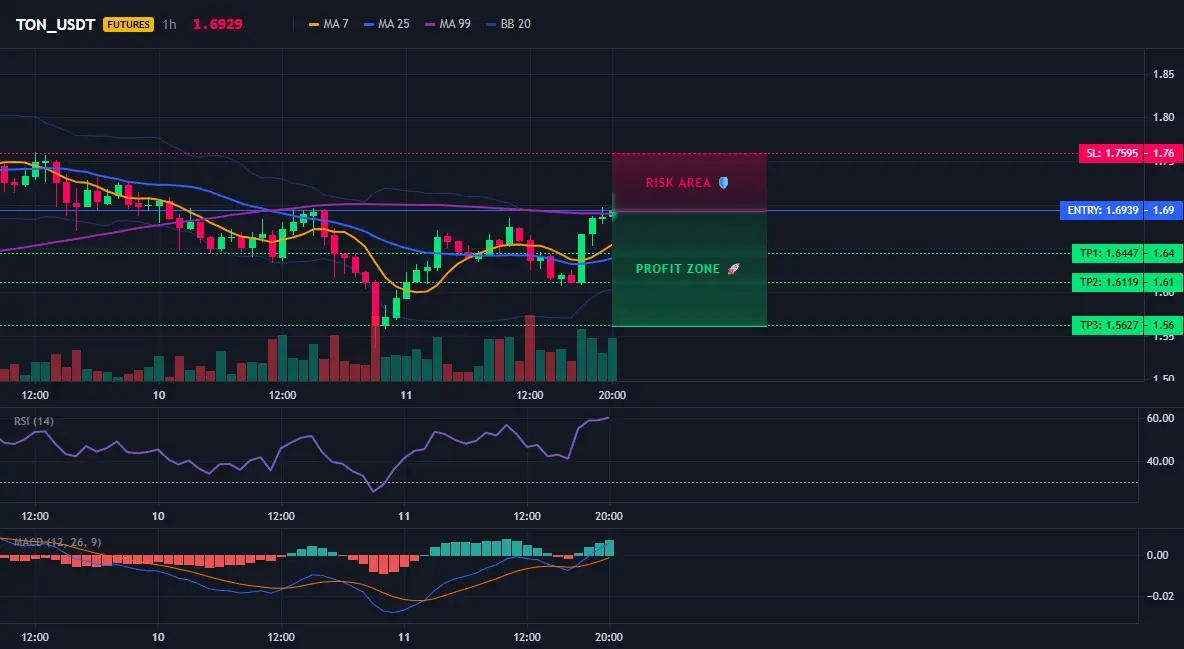Click the ENTRY: 1.6939 price label
Screen dimensions: 1184x649
coord(1103,210)
